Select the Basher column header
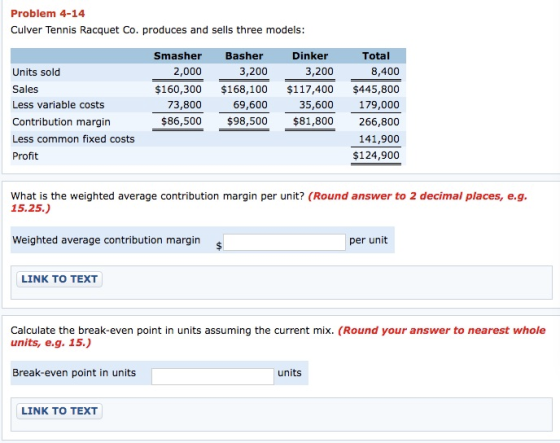The height and width of the screenshot is (443, 560). click(244, 56)
